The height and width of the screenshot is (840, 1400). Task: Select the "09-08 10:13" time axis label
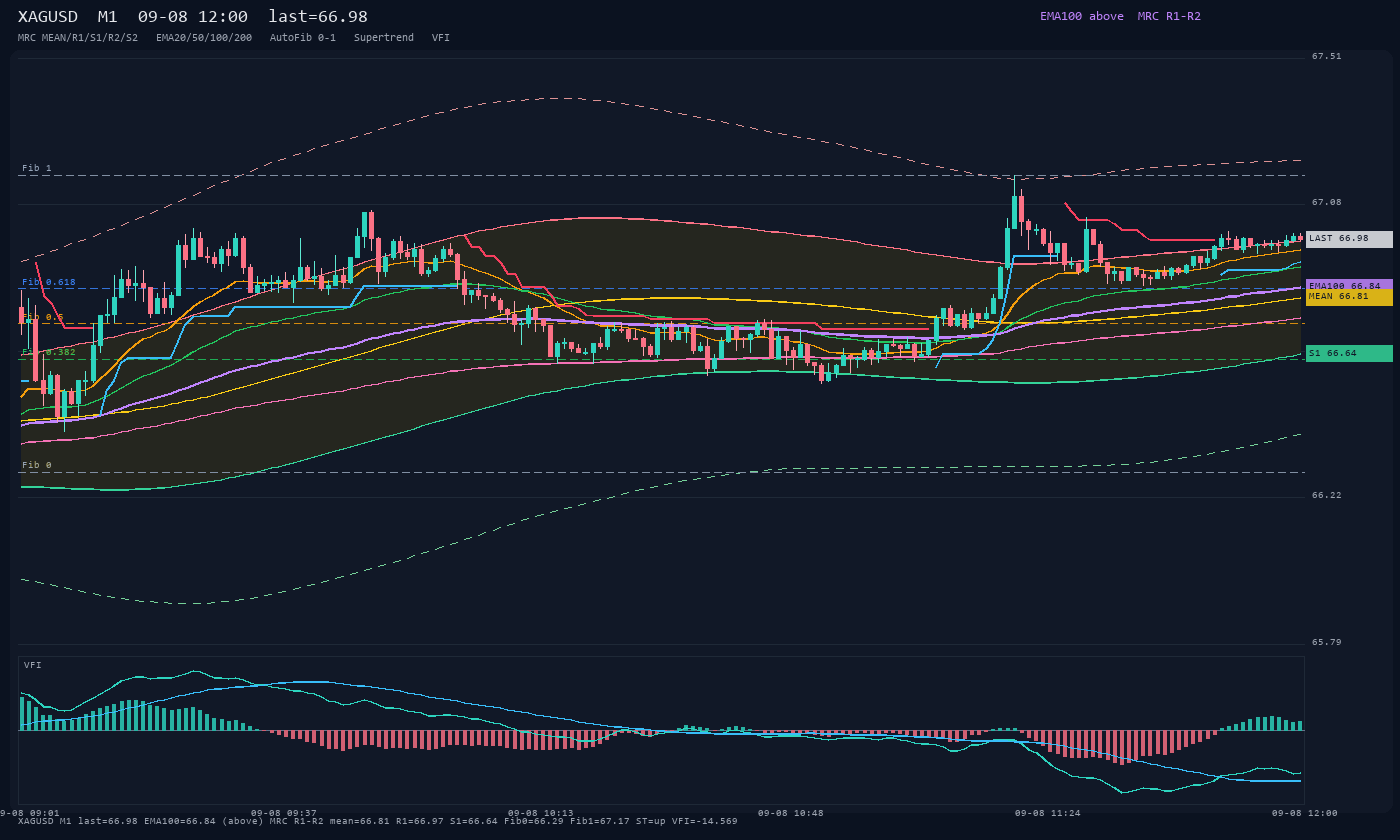pos(541,813)
